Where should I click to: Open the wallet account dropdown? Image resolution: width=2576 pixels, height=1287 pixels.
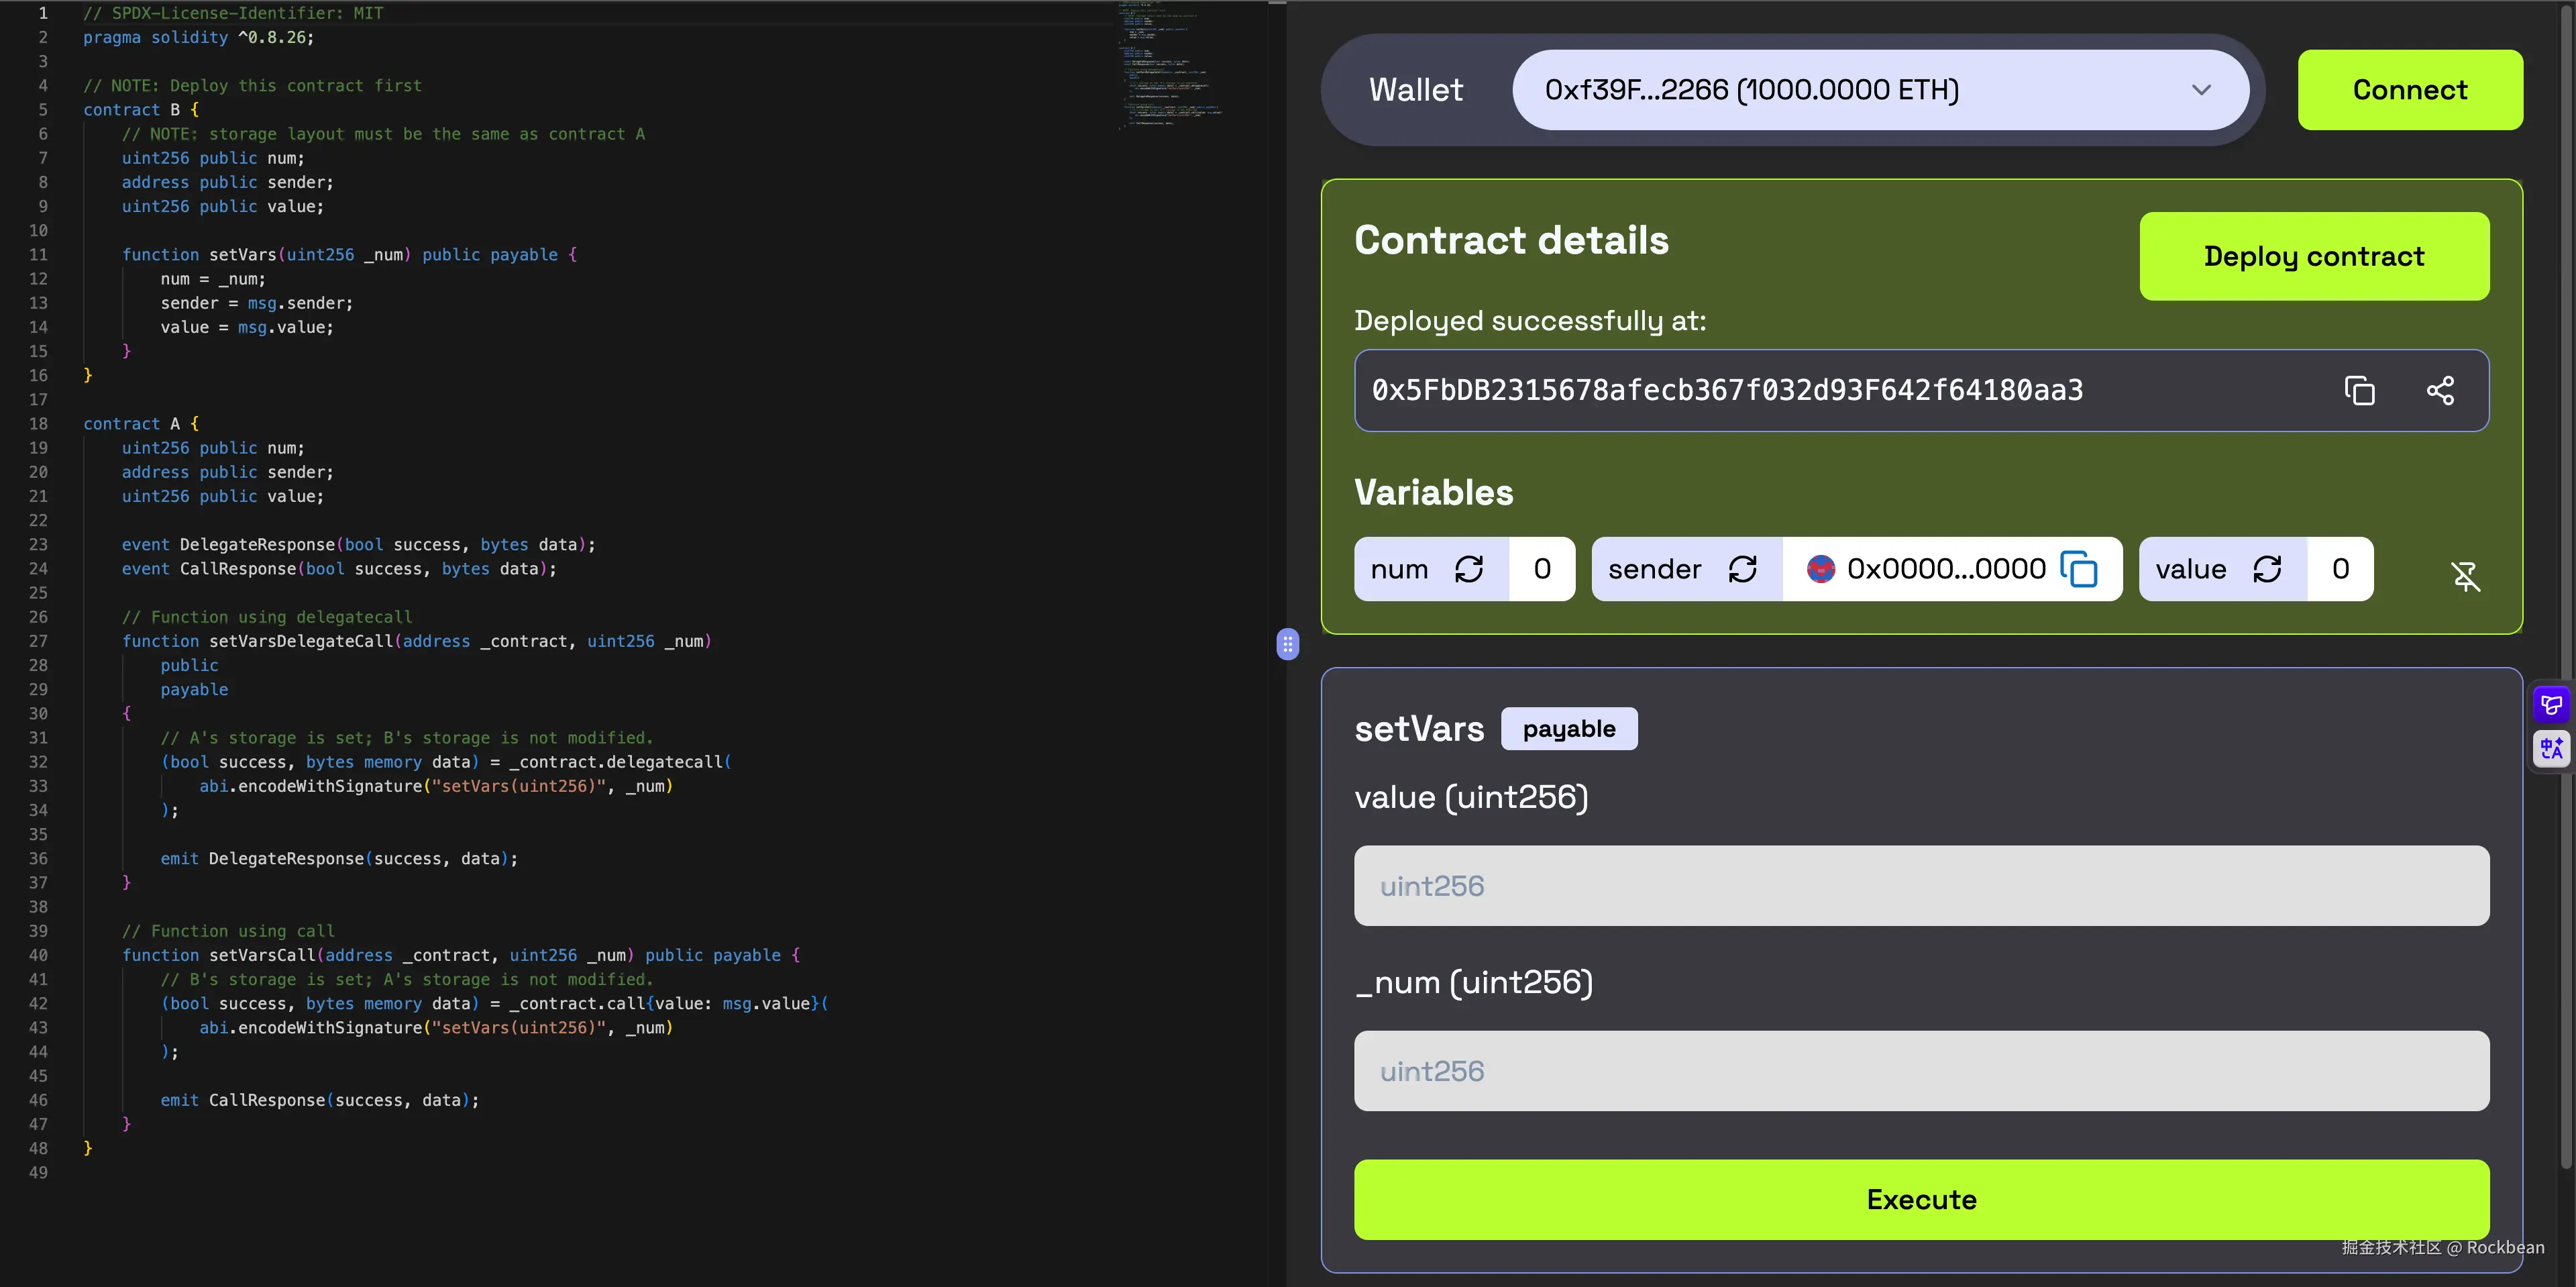pos(2201,89)
